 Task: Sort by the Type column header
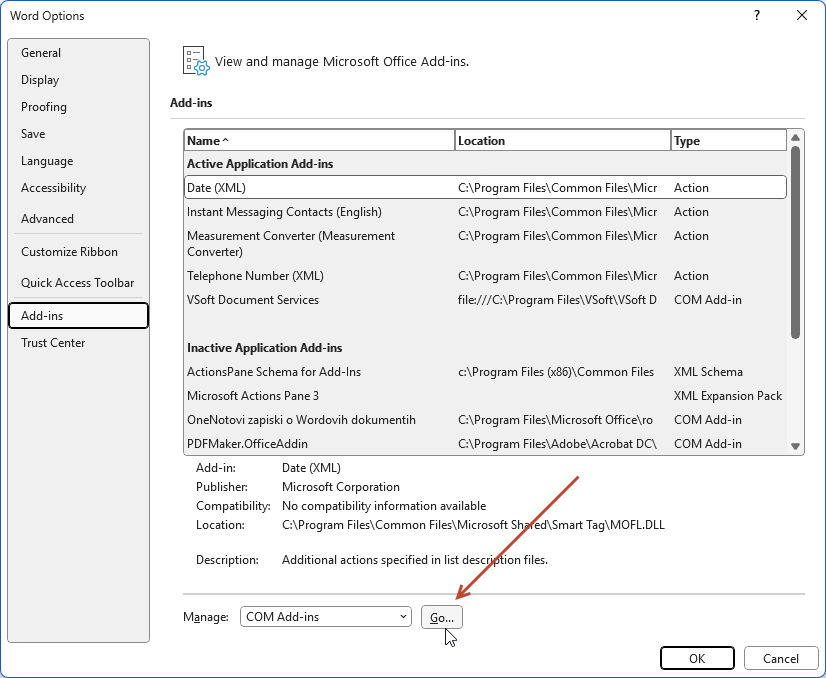pyautogui.click(x=729, y=141)
